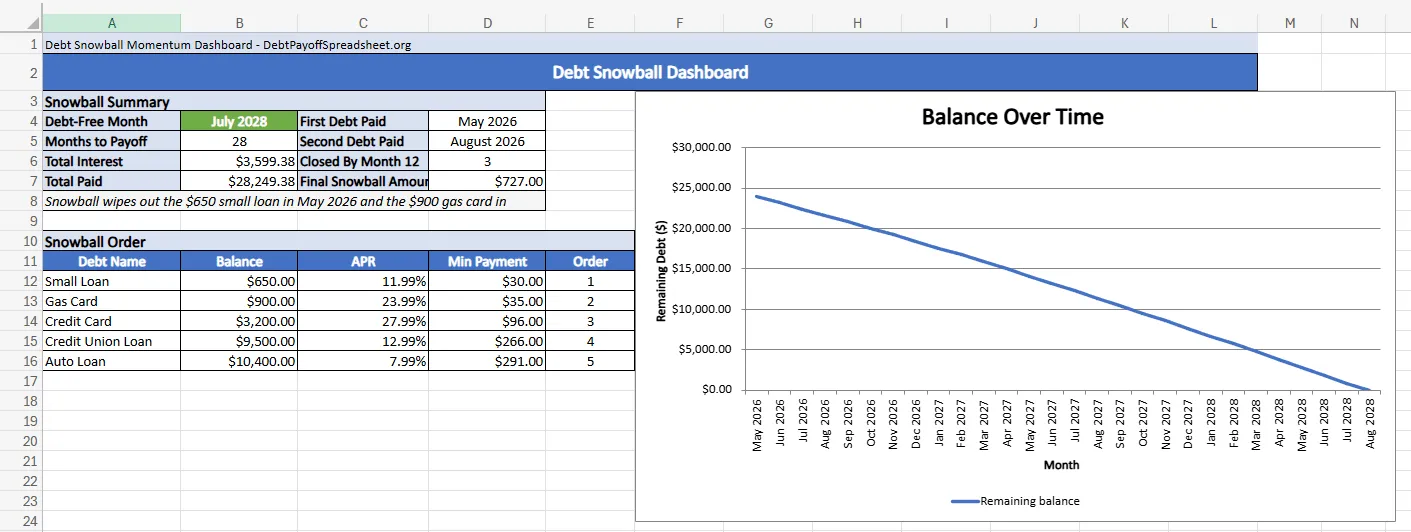1411x532 pixels.
Task: Select the Total Paid value $28,249.38
Action: click(239, 181)
